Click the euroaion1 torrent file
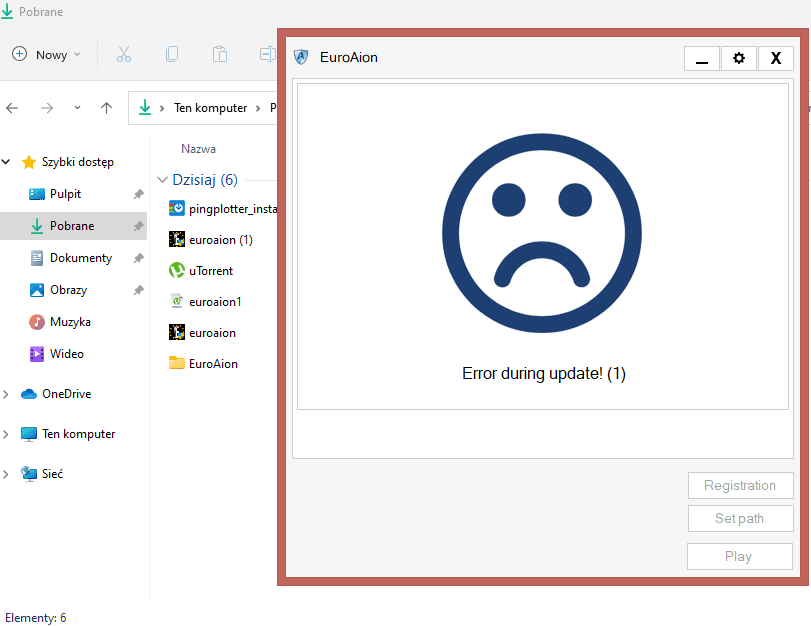This screenshot has width=811, height=626. 214,301
